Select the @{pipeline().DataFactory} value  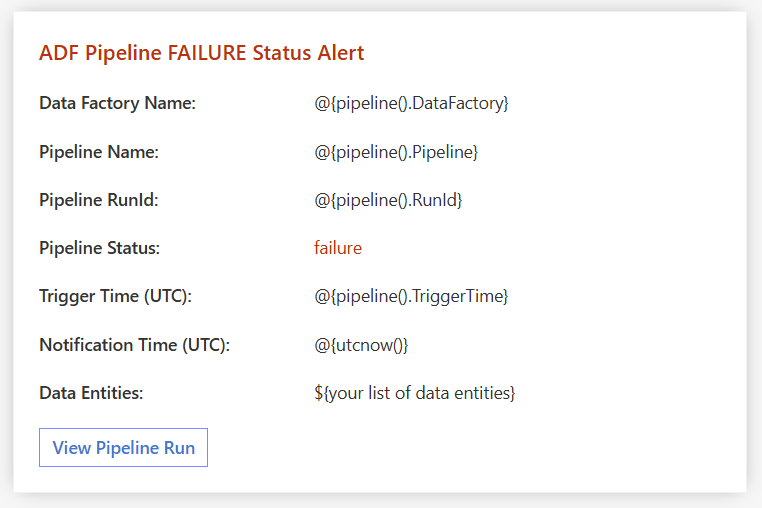(x=411, y=103)
